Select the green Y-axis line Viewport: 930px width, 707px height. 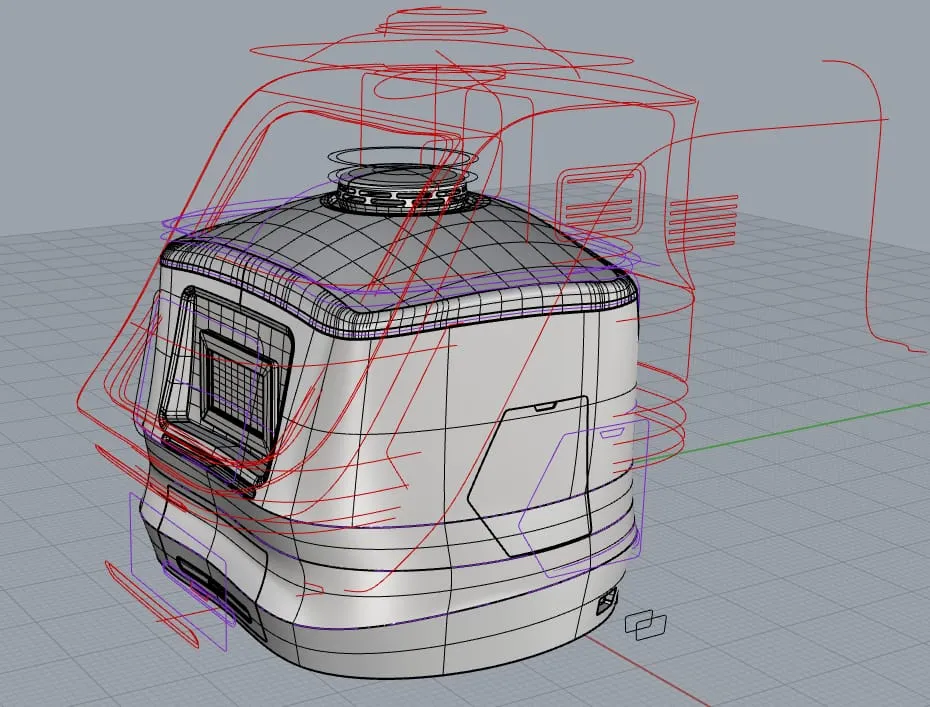(x=783, y=431)
